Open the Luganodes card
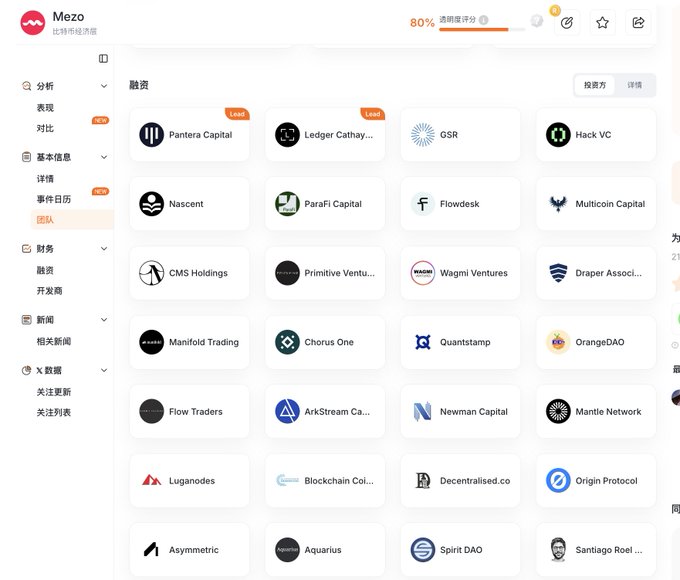 (x=190, y=480)
